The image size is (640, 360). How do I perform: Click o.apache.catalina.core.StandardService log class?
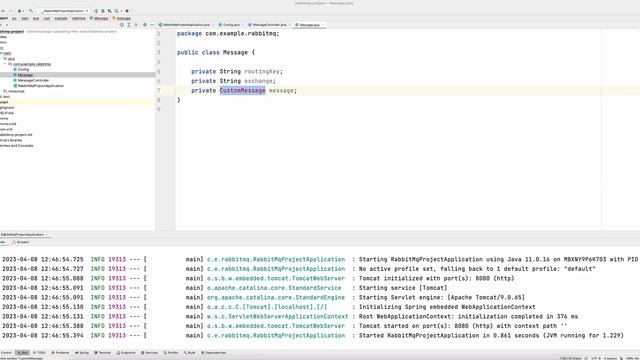click(x=274, y=288)
